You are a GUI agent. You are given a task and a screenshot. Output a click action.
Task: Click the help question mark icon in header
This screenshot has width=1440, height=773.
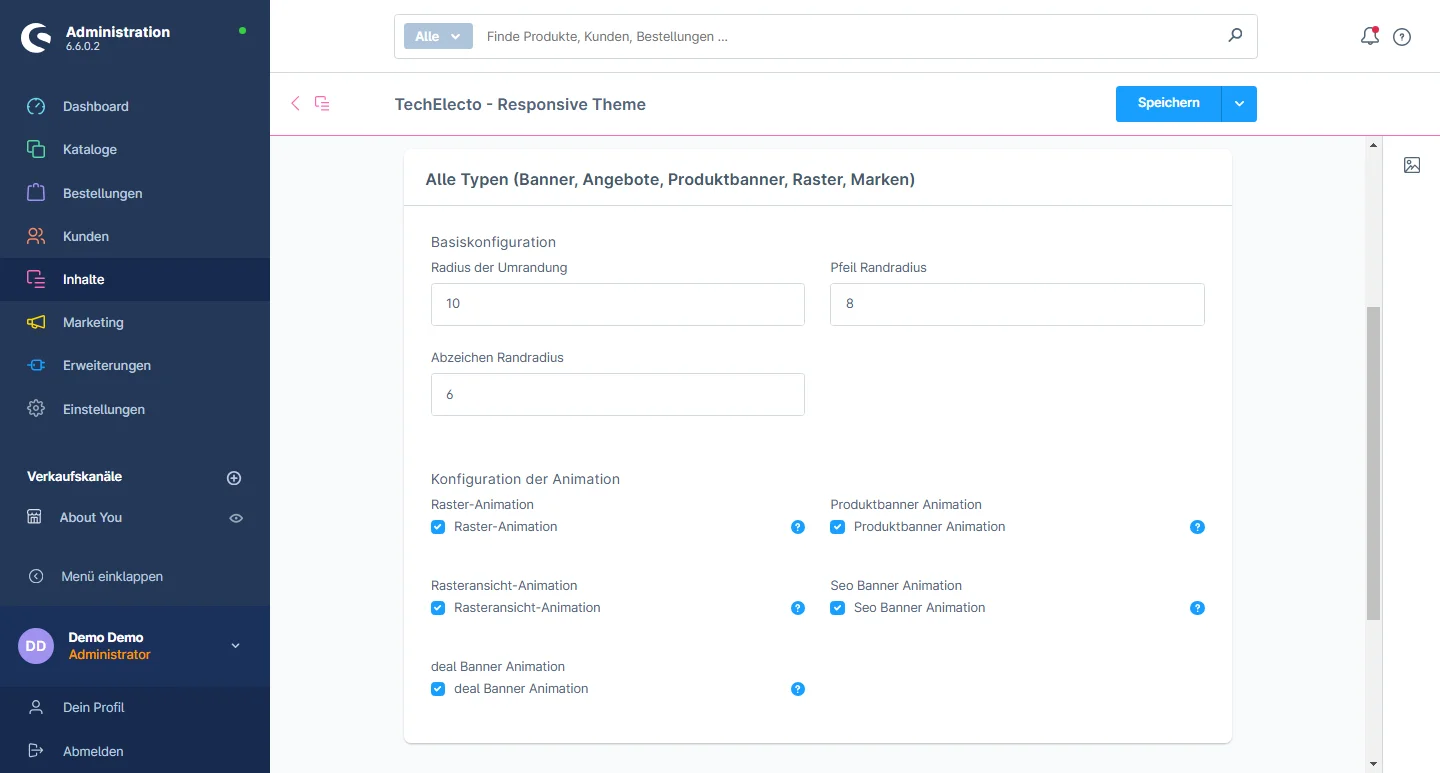[x=1402, y=37]
